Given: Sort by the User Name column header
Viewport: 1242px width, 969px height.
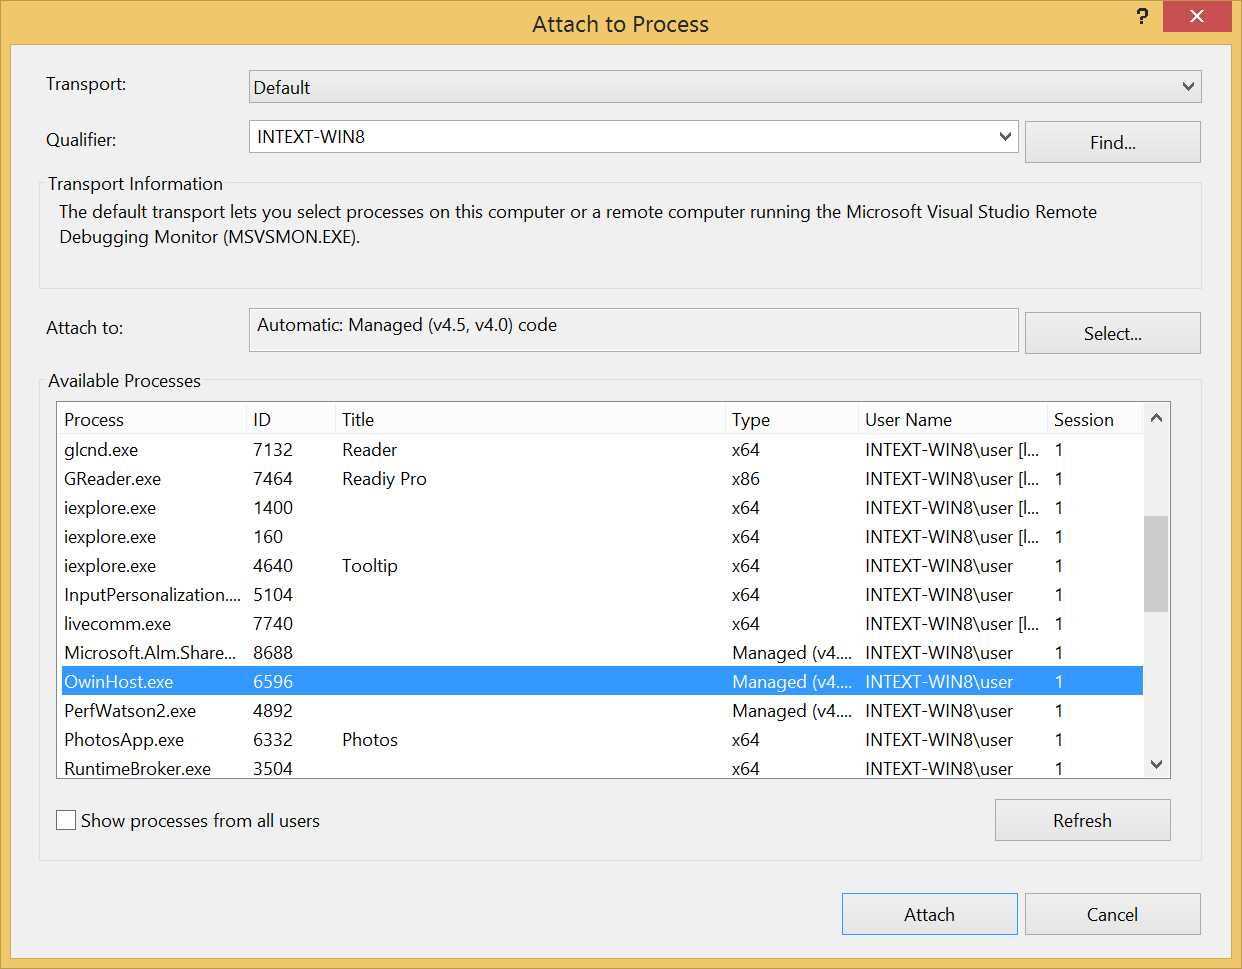Looking at the screenshot, I should tap(953, 419).
